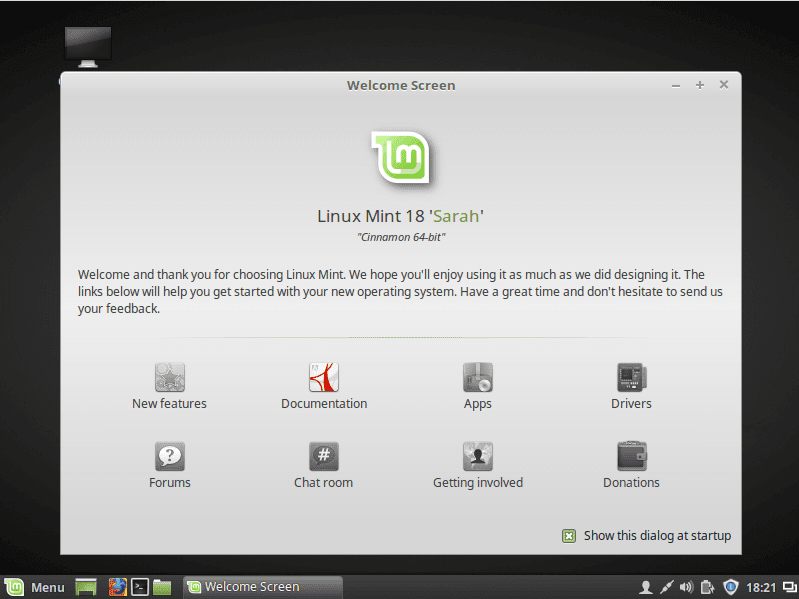Join the Chat room hash icon

tap(324, 456)
